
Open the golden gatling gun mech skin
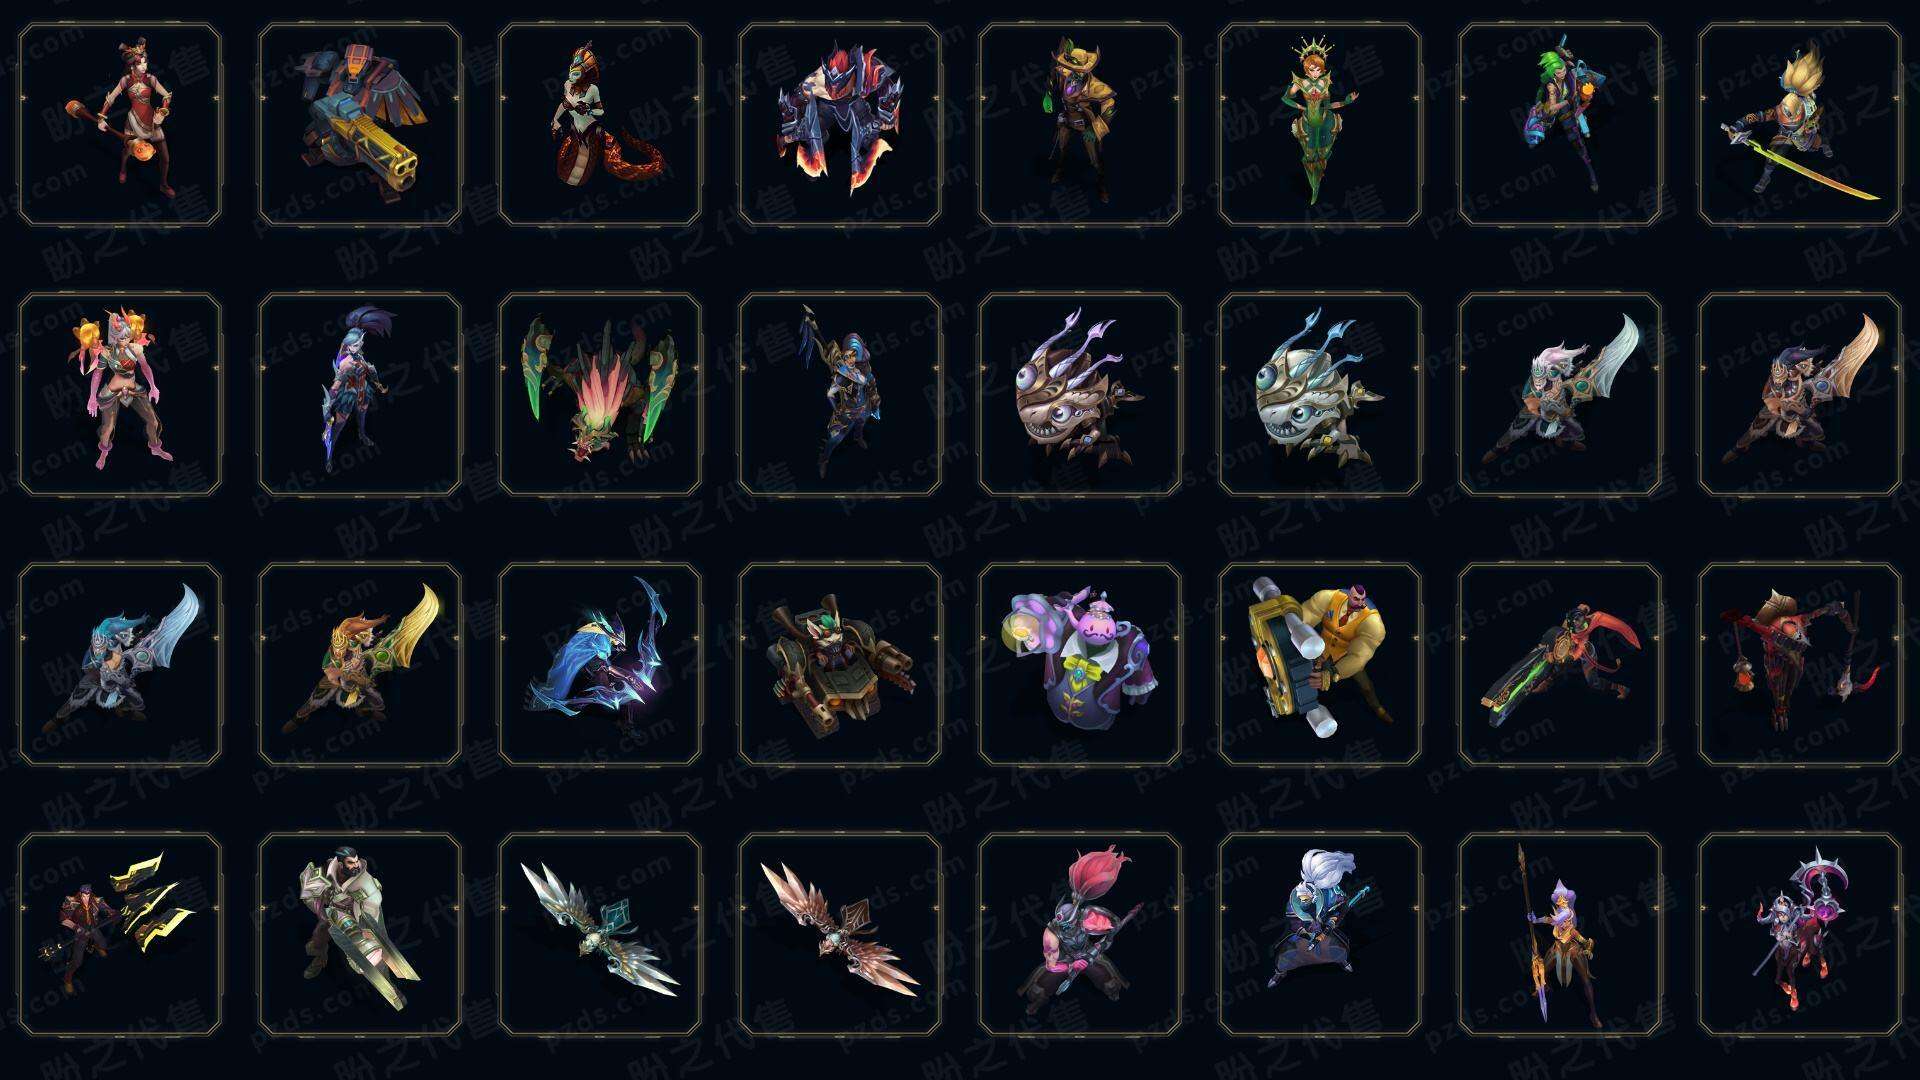click(360, 125)
